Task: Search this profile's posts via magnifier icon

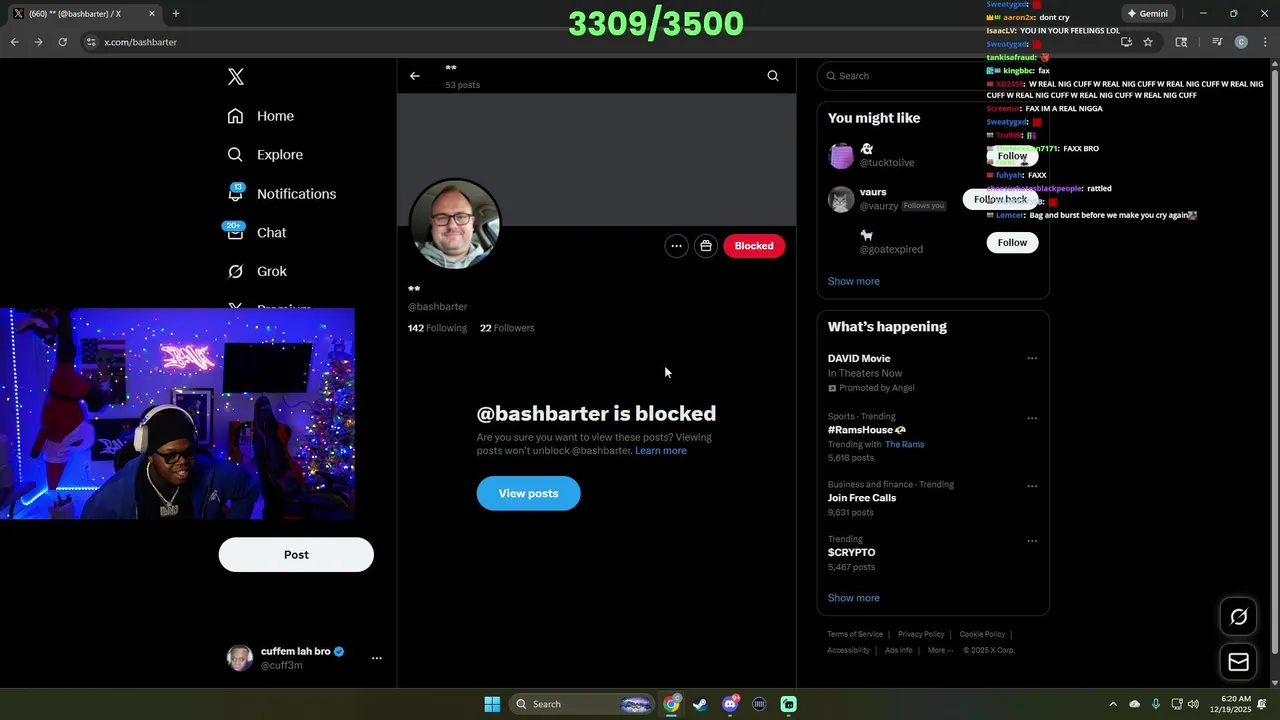Action: tap(773, 76)
